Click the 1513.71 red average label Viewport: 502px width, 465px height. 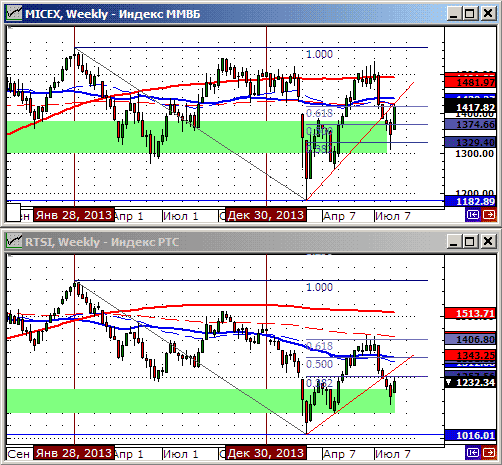pos(471,313)
